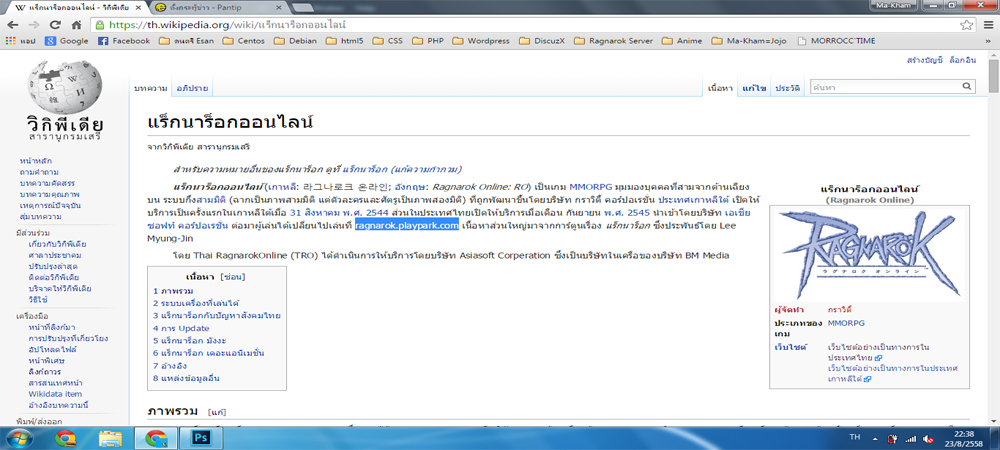Open the MORROCC'TIME bookmark
1000x450 pixels.
click(835, 41)
